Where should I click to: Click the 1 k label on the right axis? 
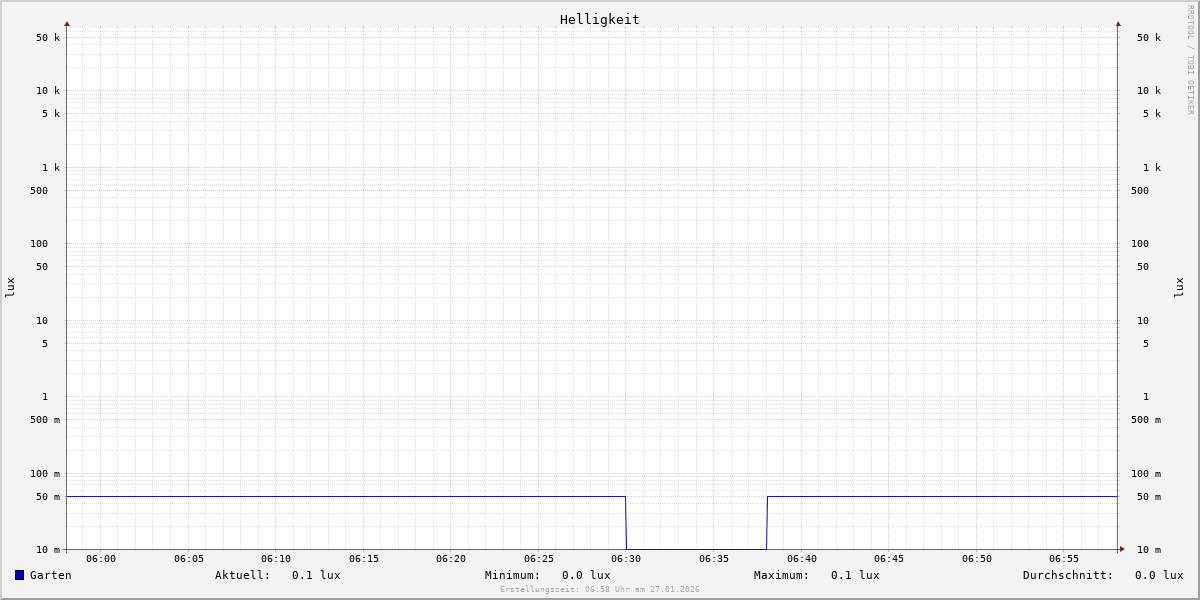click(x=1151, y=168)
